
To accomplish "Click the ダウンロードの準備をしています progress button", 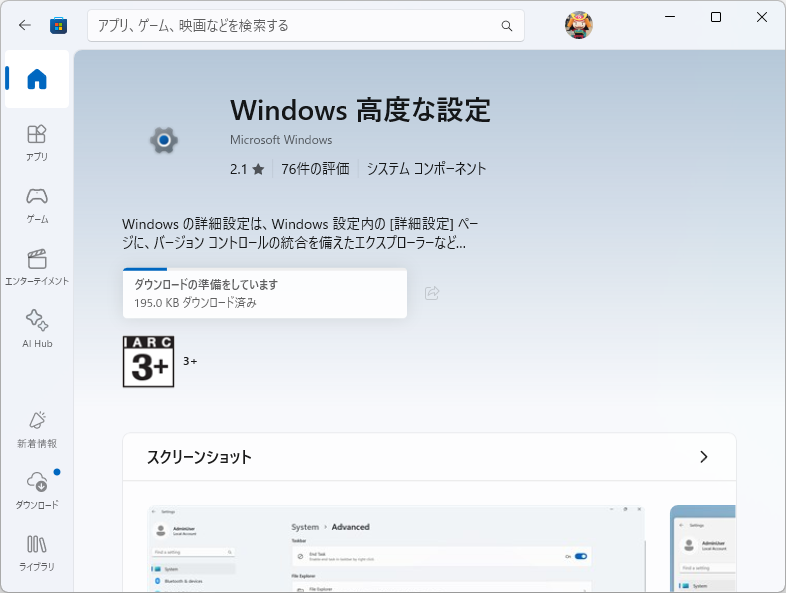I will coord(265,293).
